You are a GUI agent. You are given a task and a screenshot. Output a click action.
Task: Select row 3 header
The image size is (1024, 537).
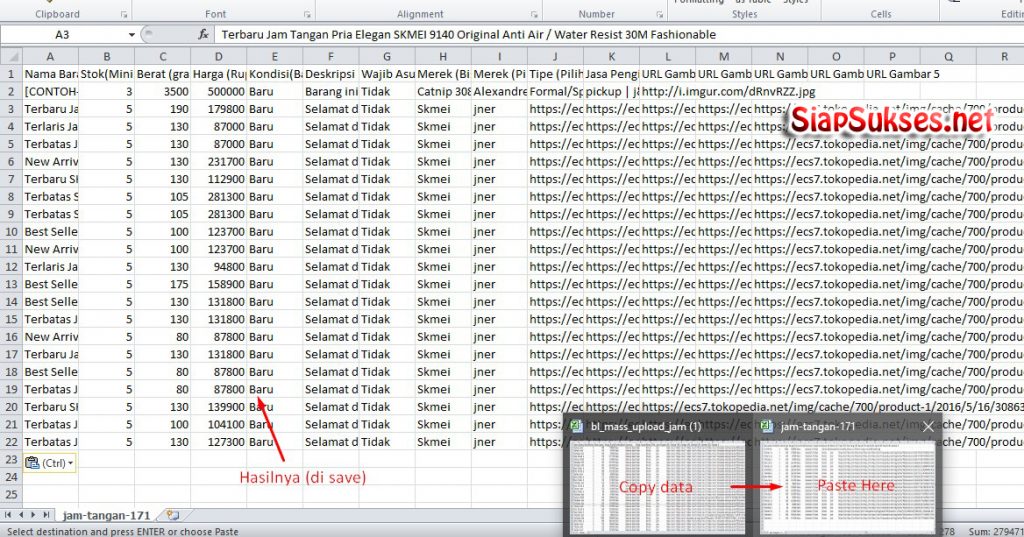coord(11,109)
